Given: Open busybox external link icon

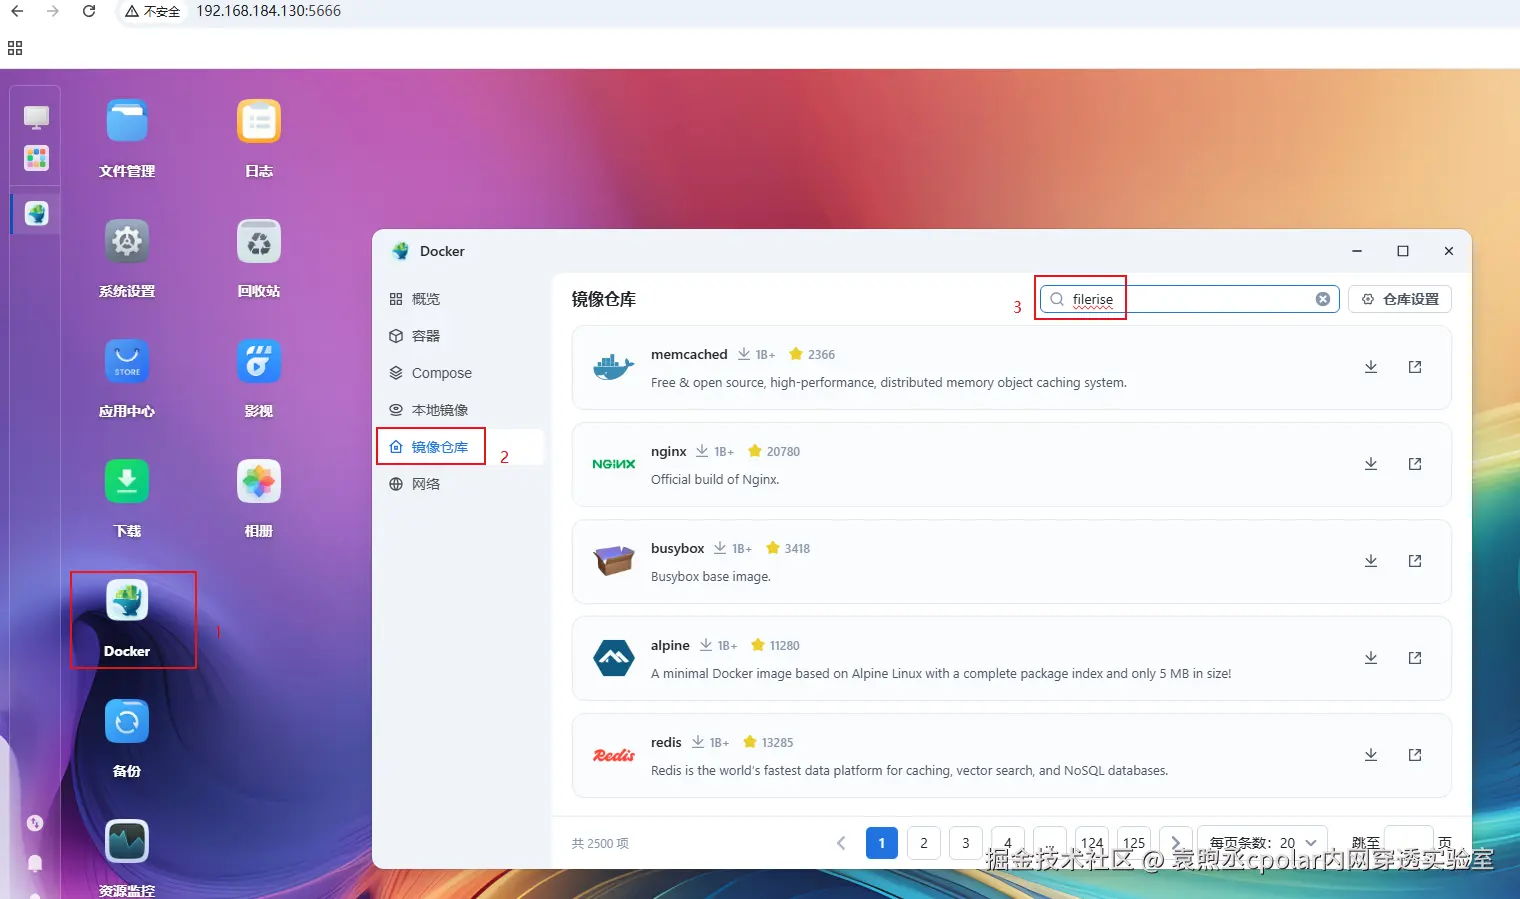Looking at the screenshot, I should coord(1415,561).
